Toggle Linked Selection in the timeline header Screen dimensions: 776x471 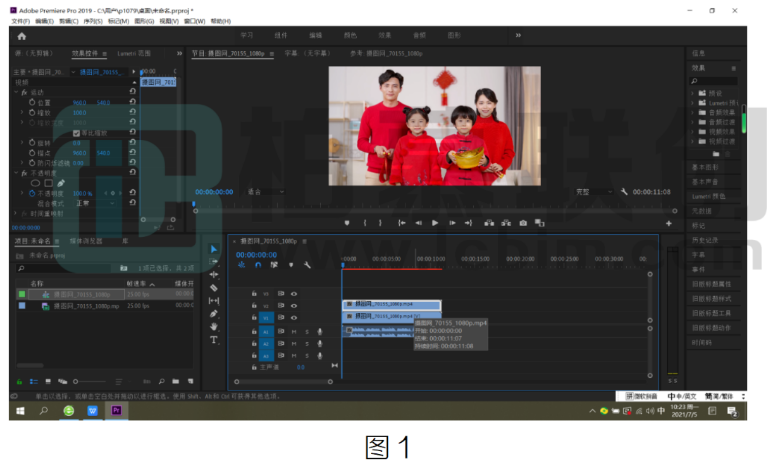[274, 265]
